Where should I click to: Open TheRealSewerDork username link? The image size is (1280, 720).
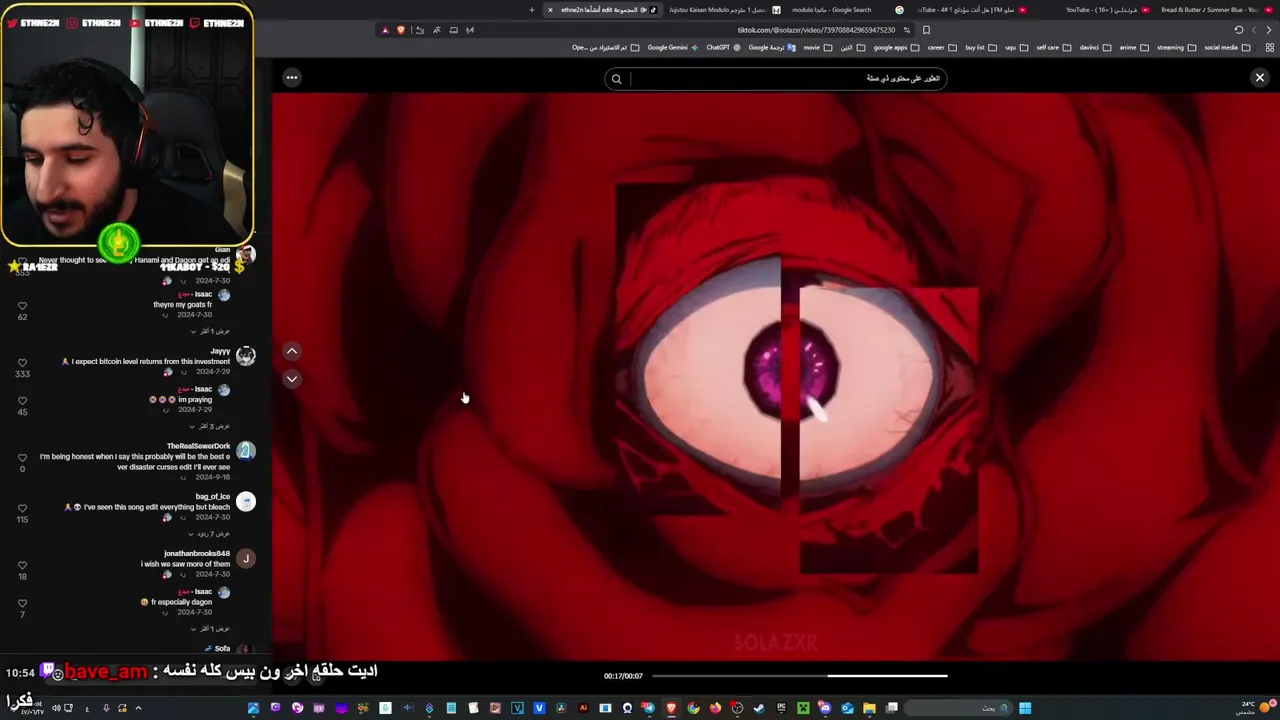click(x=198, y=446)
